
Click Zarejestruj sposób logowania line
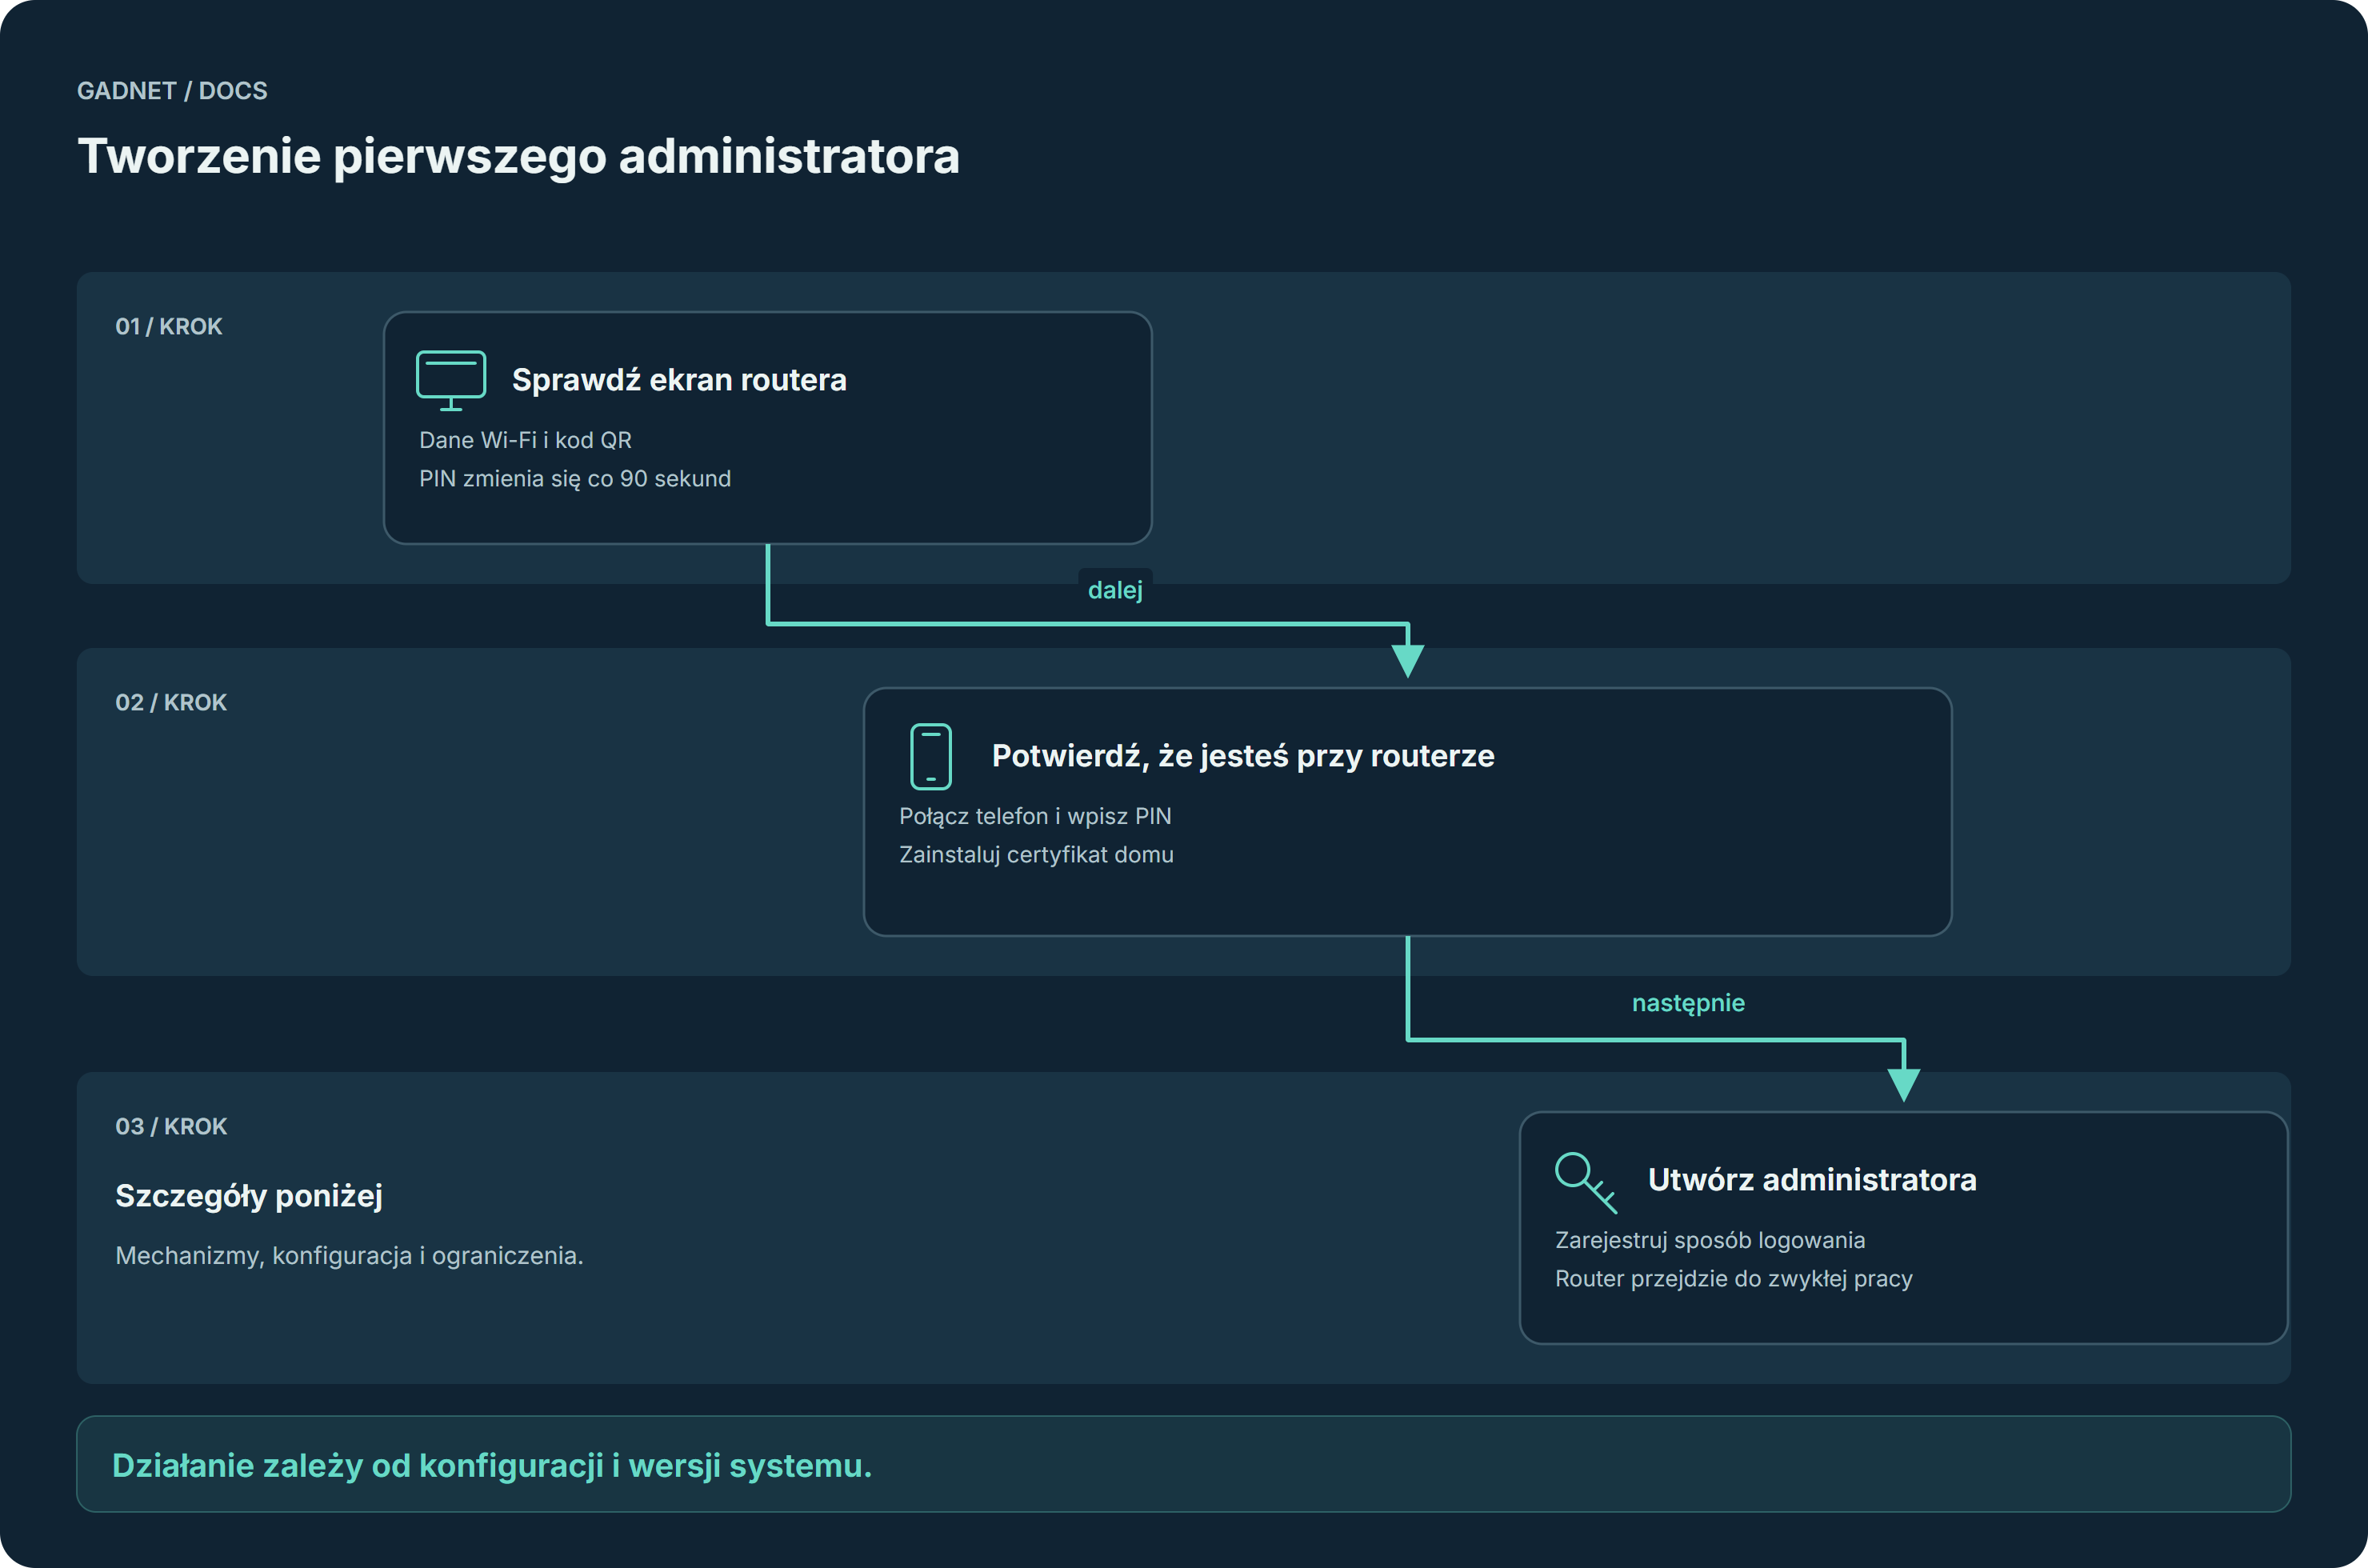click(x=1710, y=1240)
